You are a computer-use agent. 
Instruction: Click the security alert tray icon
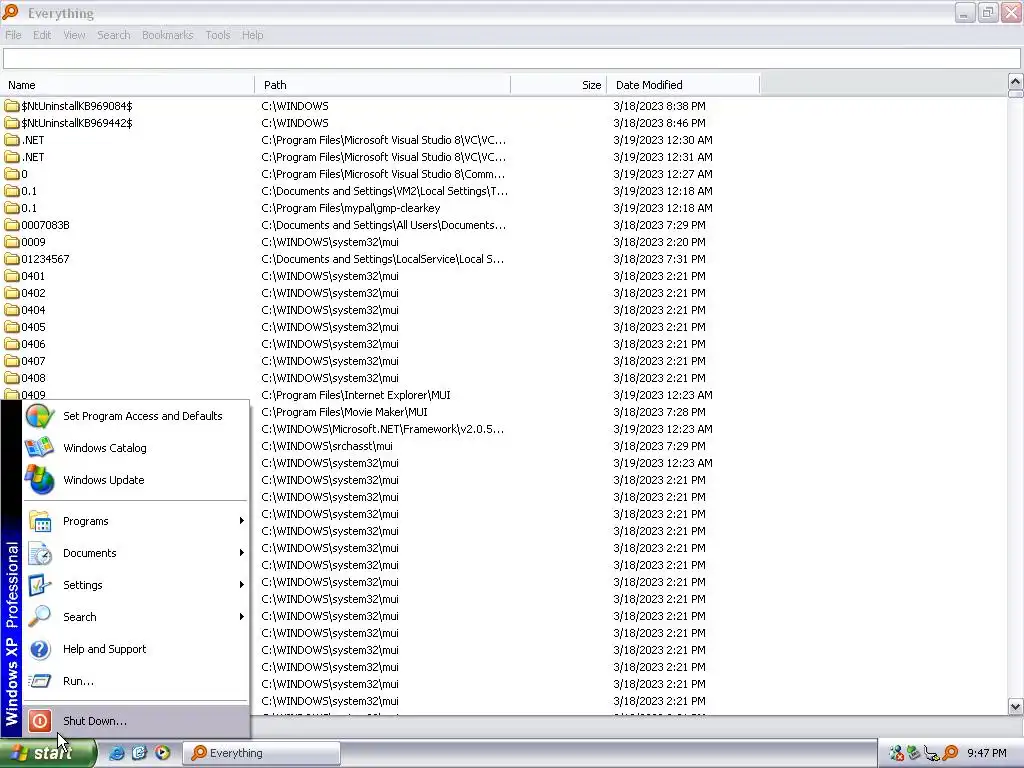[x=896, y=753]
